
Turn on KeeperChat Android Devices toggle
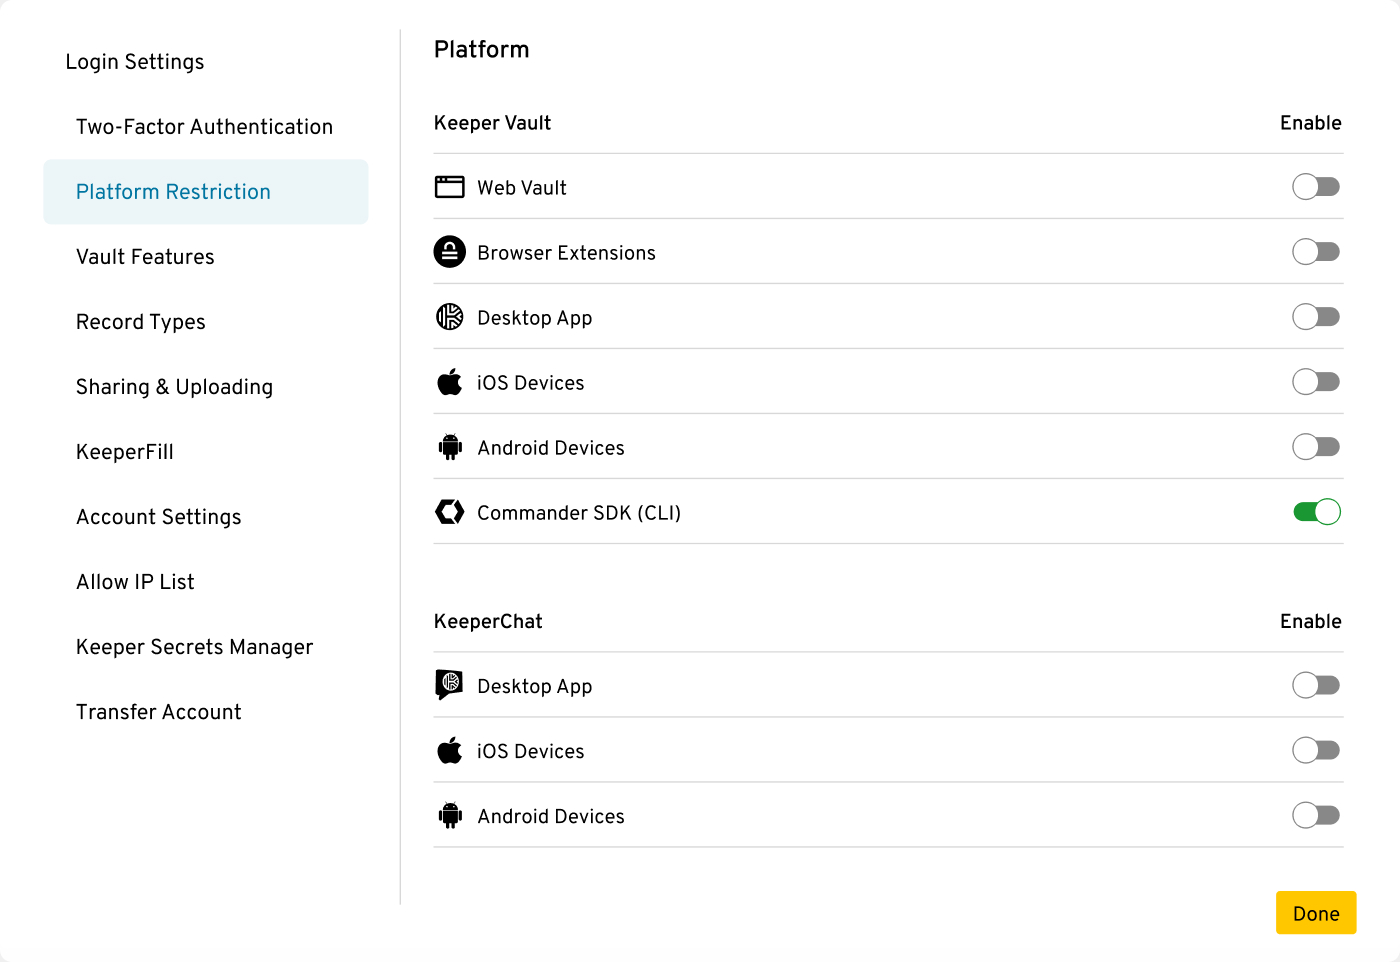point(1316,815)
